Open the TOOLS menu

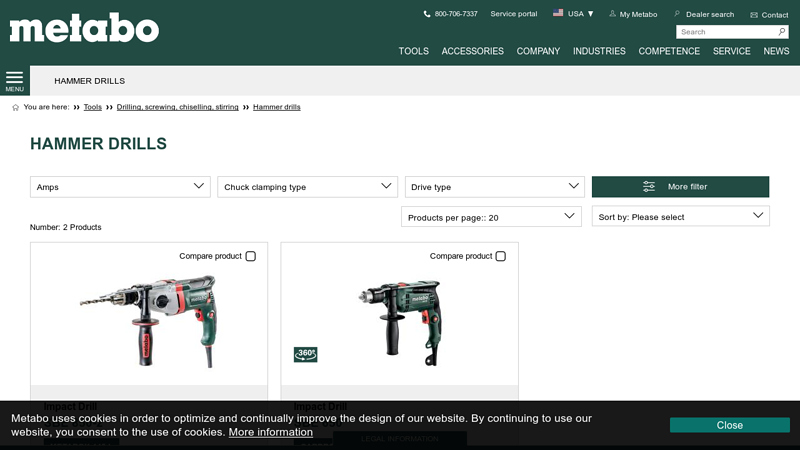(x=414, y=51)
